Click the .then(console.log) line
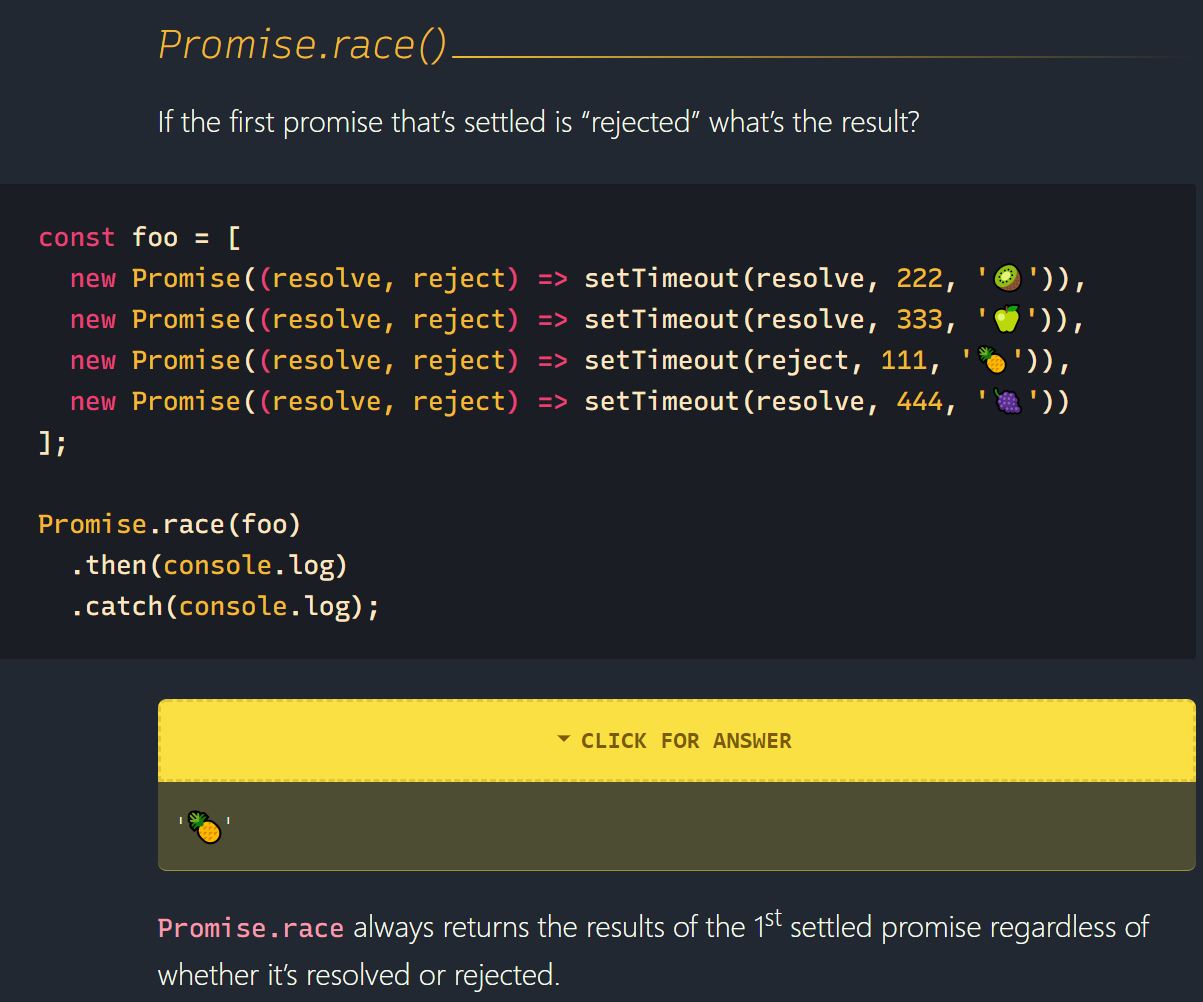 (209, 566)
